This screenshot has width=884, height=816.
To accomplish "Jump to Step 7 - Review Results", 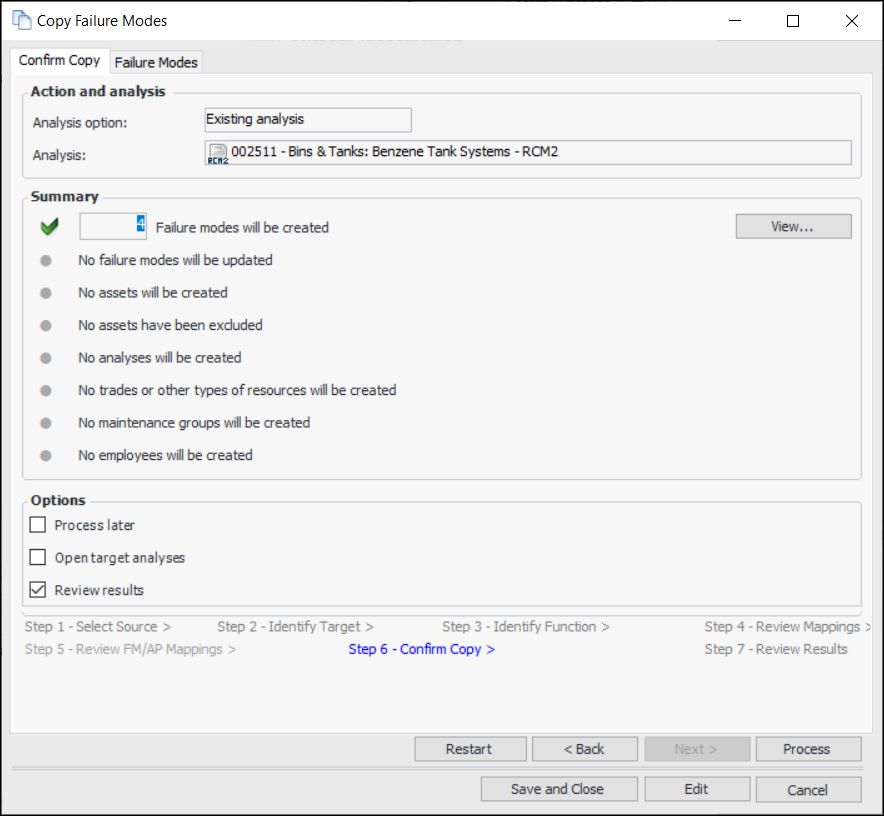I will tap(776, 649).
